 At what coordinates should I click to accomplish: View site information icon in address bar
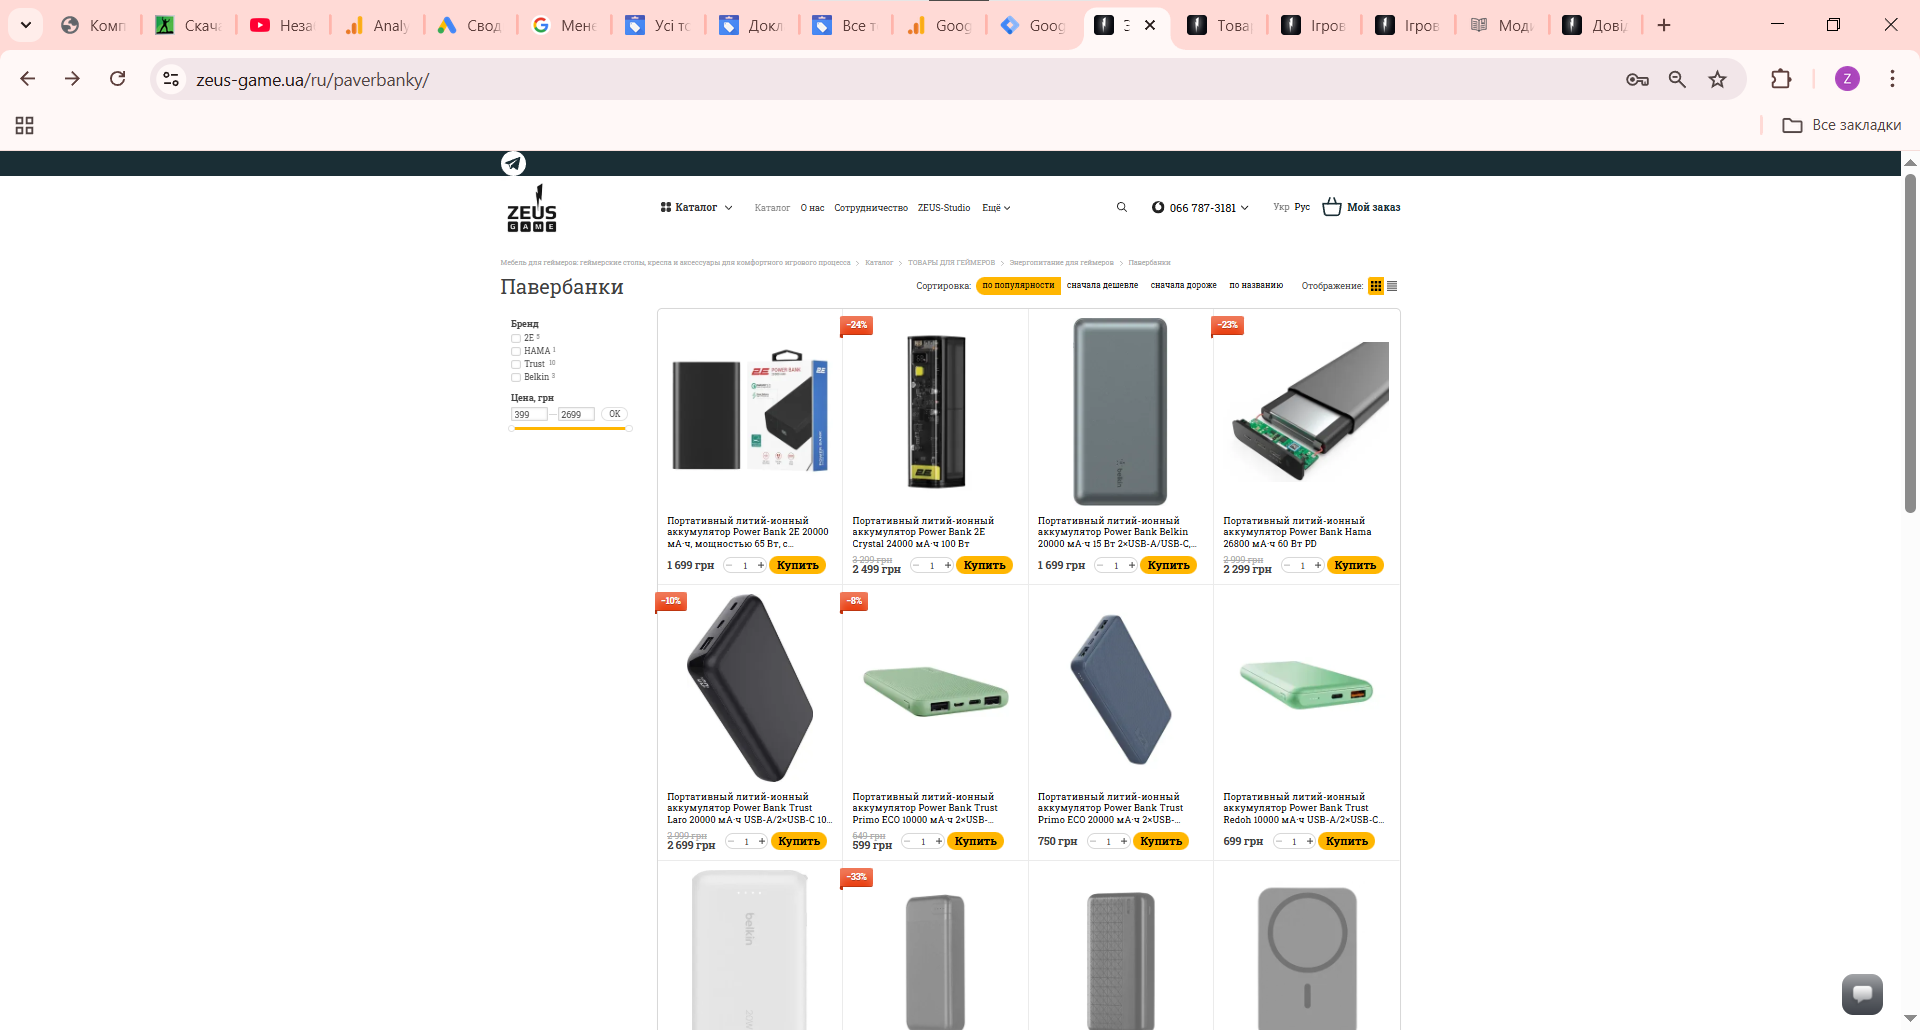click(x=171, y=79)
